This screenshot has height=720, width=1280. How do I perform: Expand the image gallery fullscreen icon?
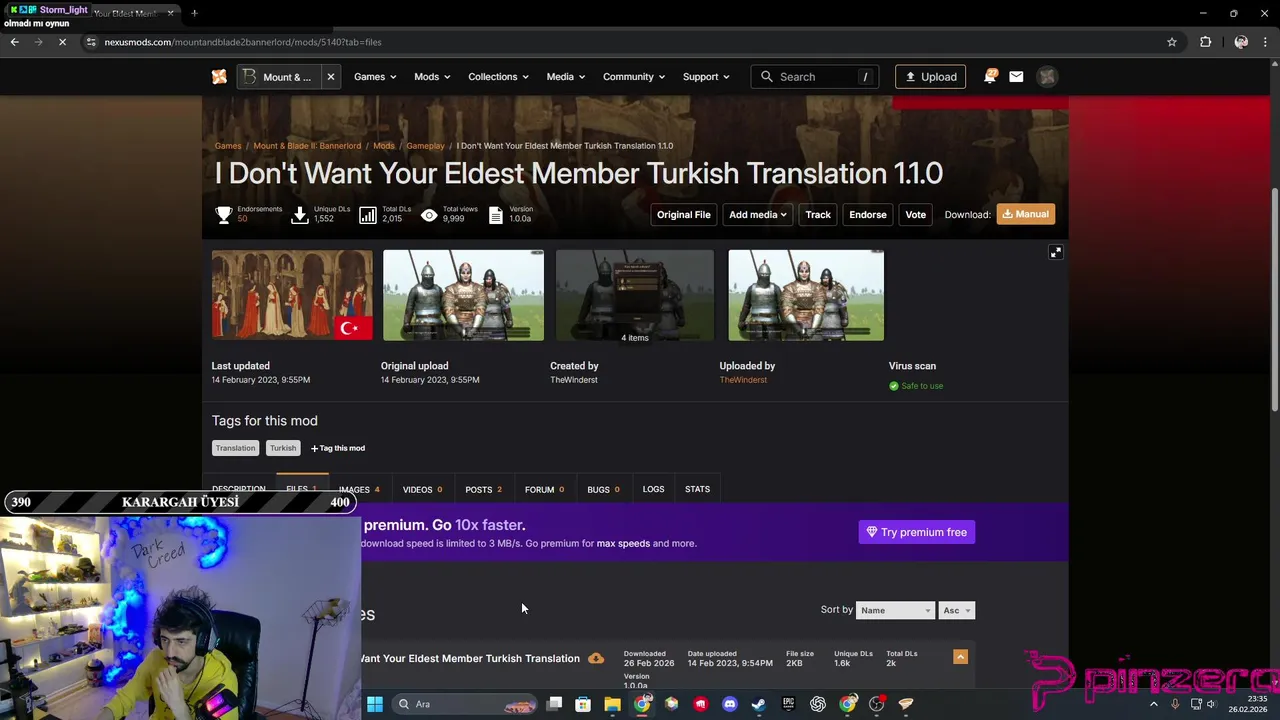[x=1055, y=252]
